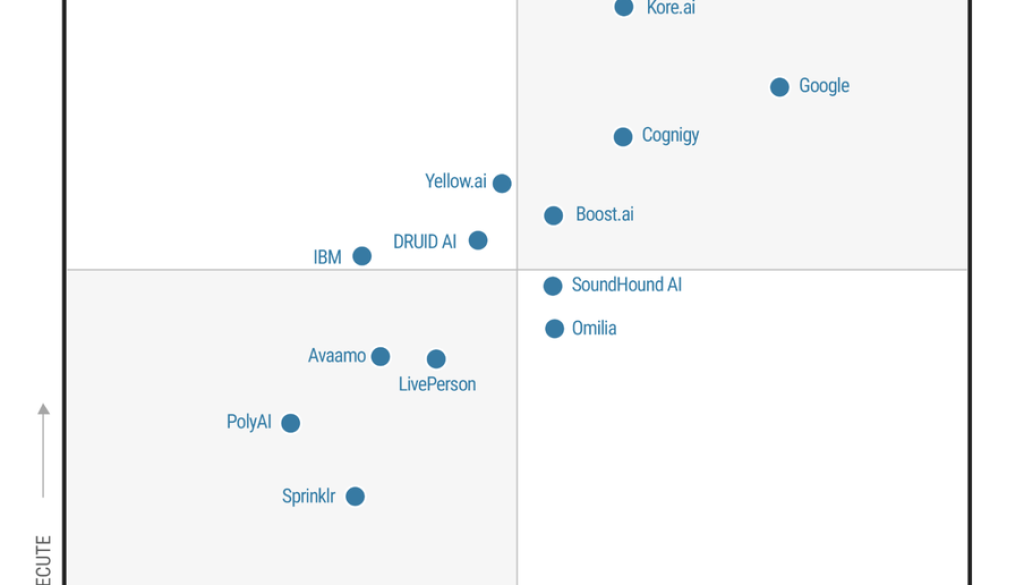Image resolution: width=1024 pixels, height=585 pixels.
Task: Click the LivePerson data point dot
Action: pyautogui.click(x=436, y=359)
